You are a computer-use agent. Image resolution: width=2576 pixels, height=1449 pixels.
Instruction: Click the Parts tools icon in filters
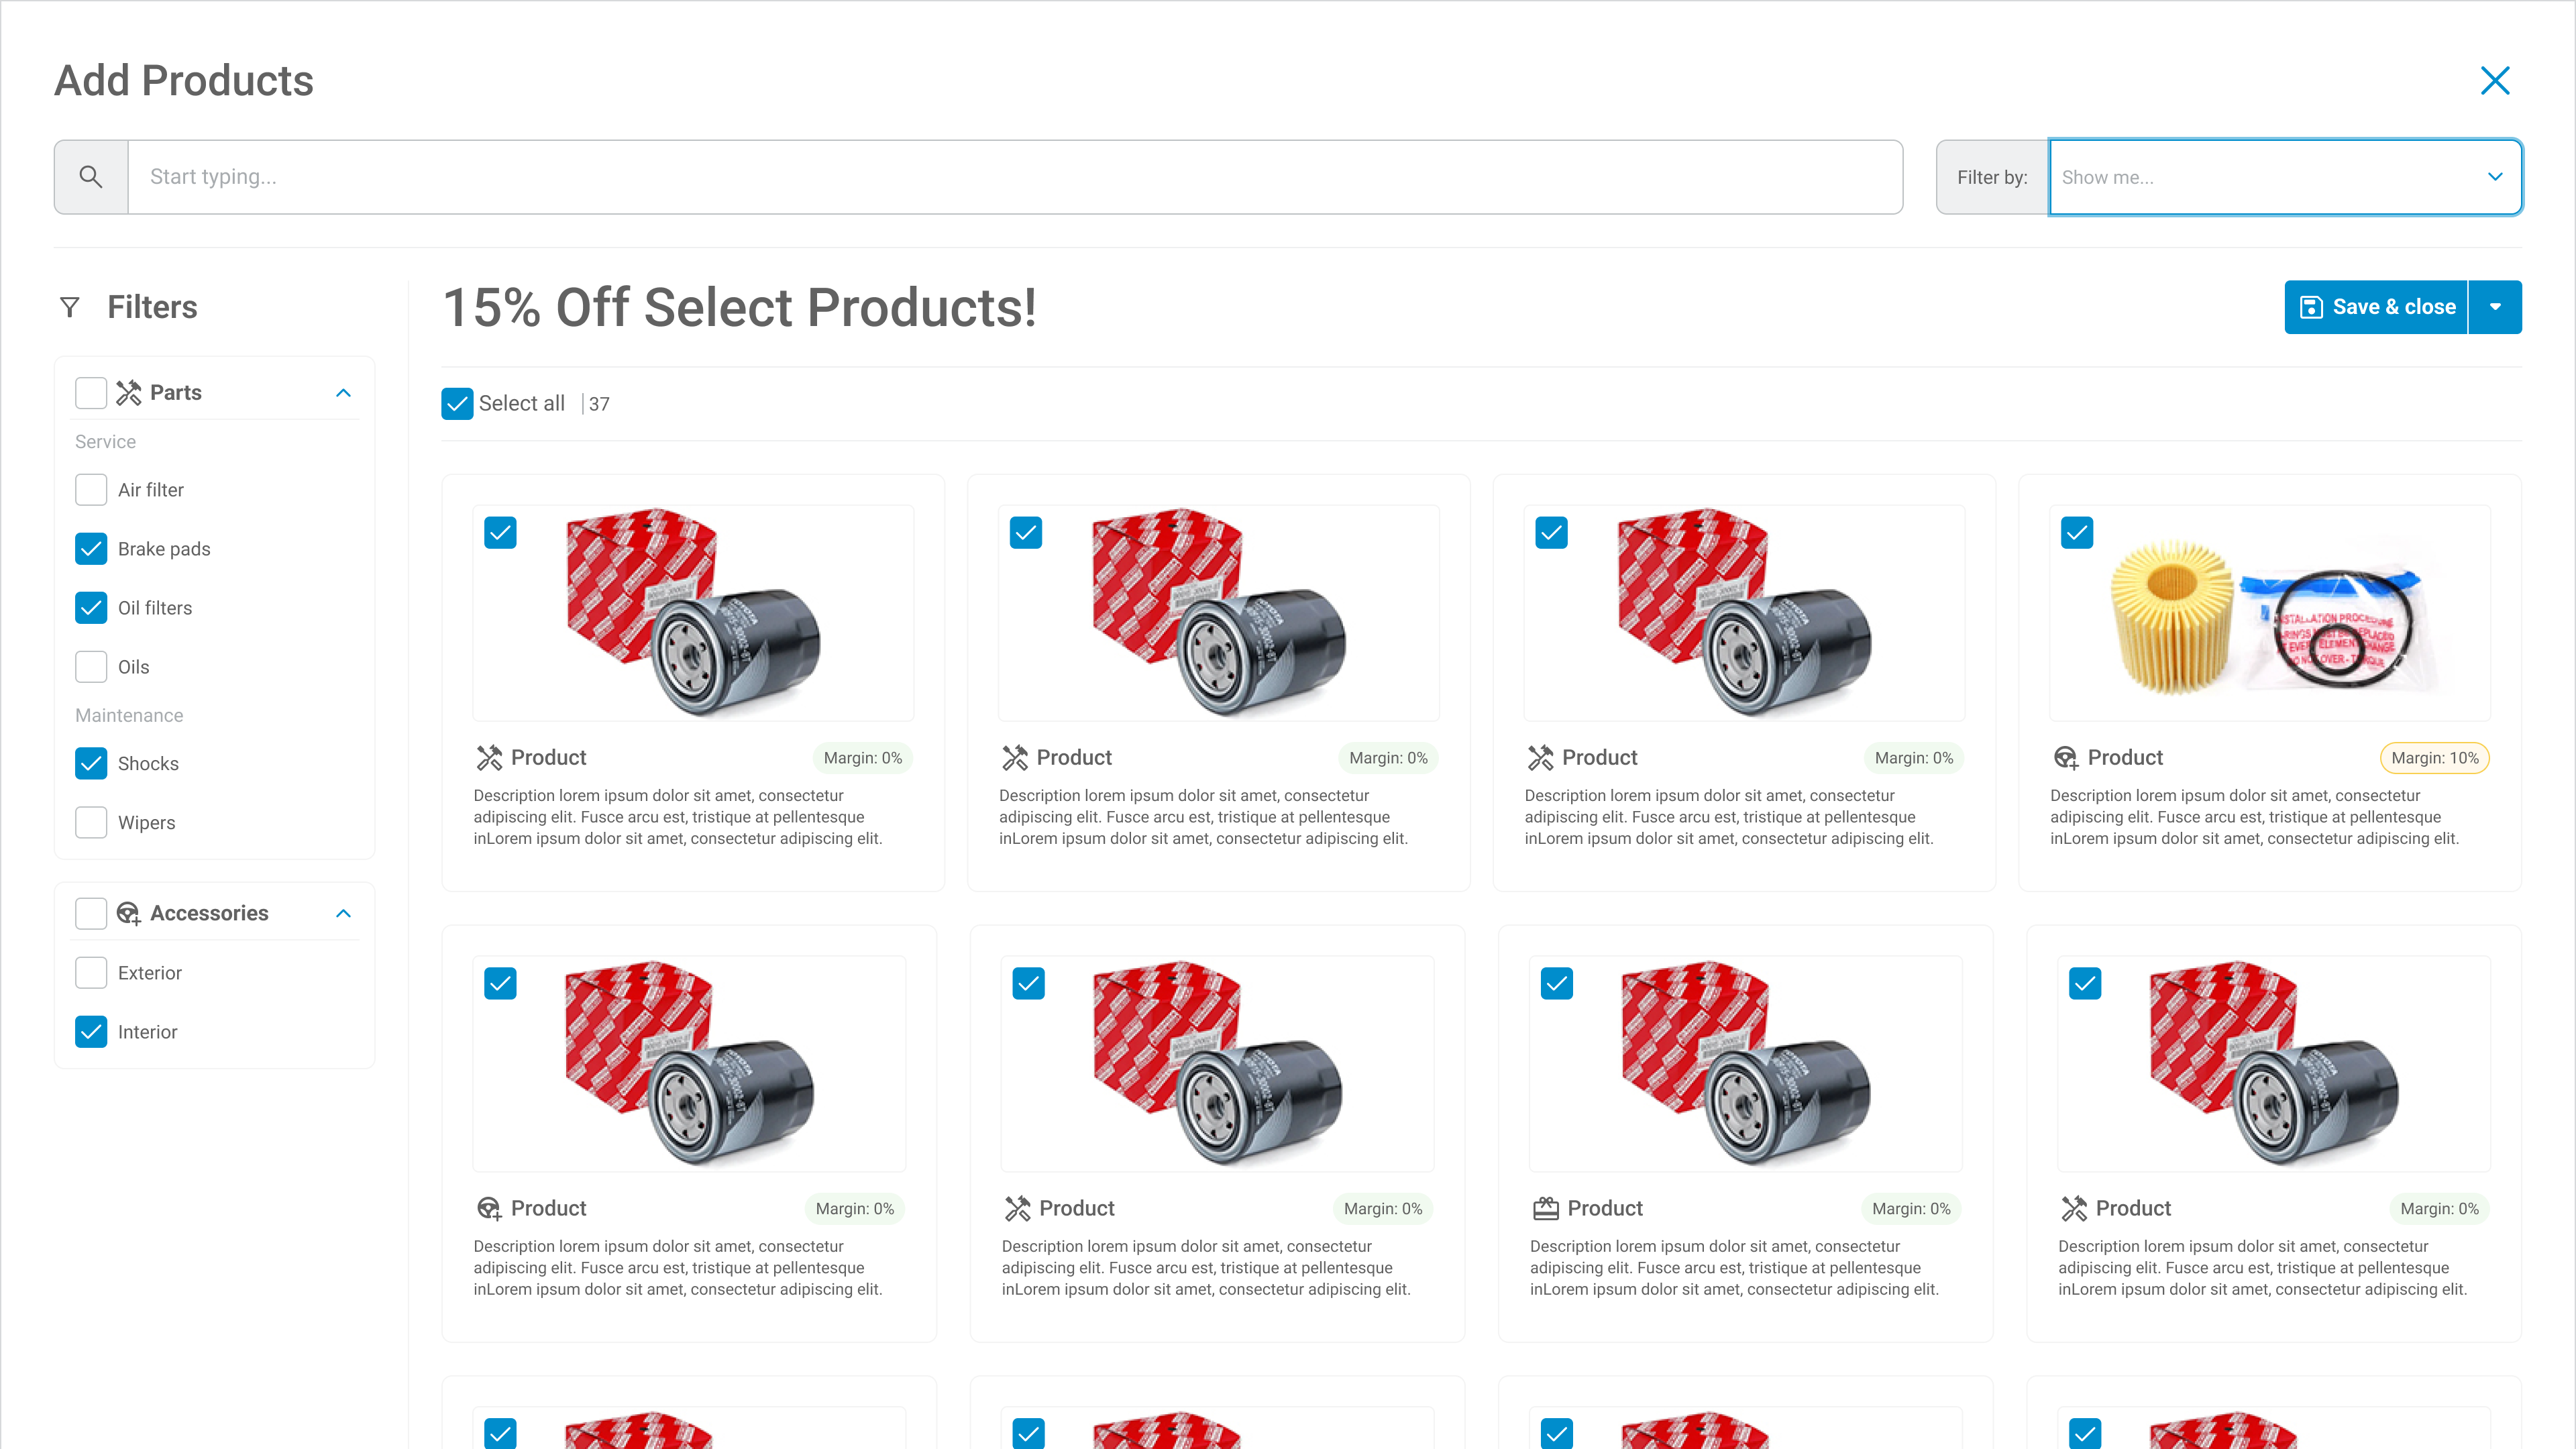click(x=128, y=393)
